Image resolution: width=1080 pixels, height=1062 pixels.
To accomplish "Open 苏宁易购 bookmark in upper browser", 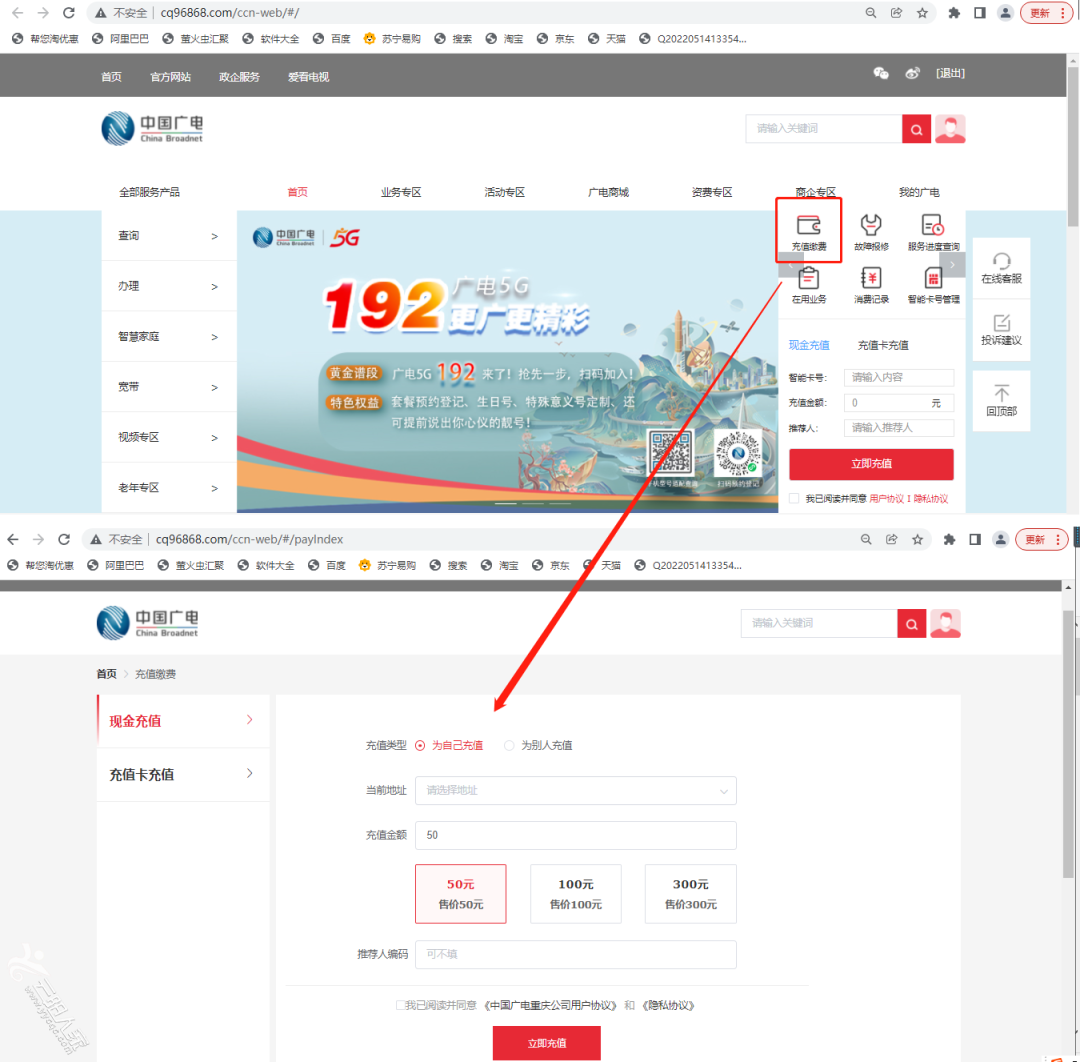I will [x=393, y=39].
